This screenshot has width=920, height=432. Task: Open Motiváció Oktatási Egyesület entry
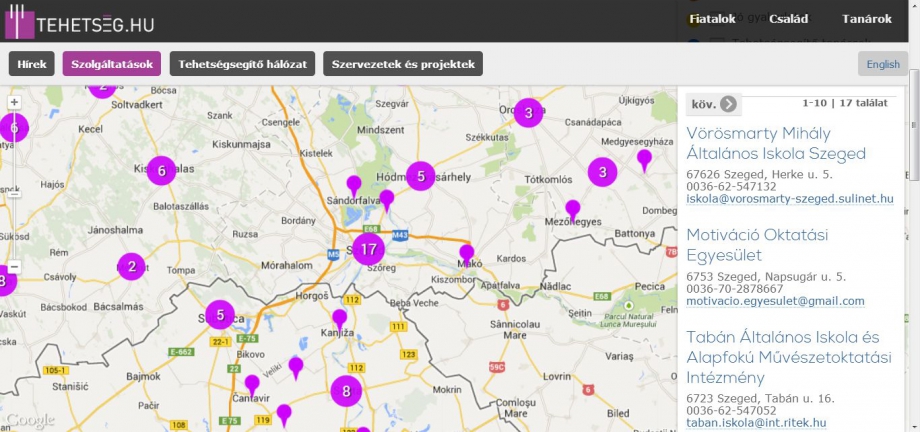(x=757, y=245)
